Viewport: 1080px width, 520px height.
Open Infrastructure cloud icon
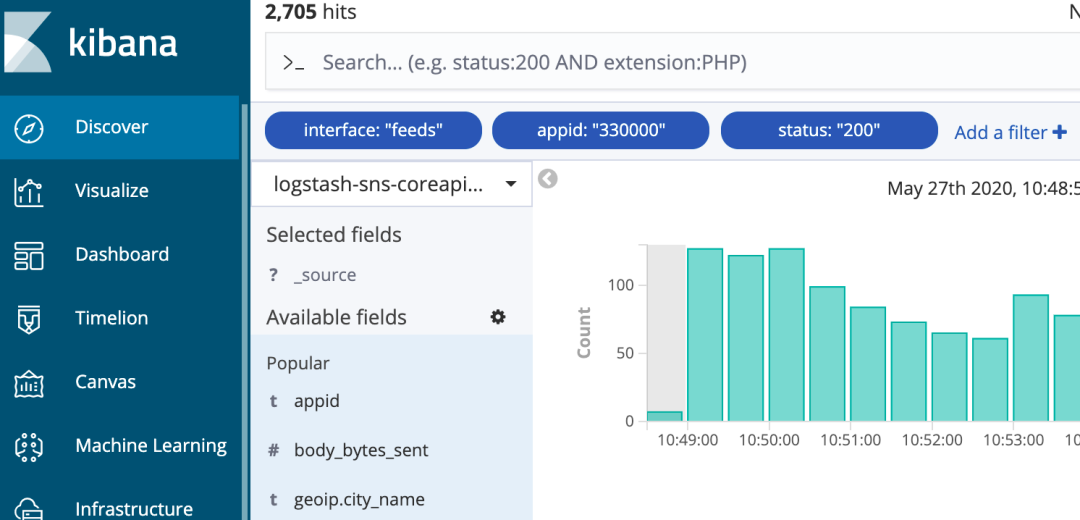tap(29, 508)
